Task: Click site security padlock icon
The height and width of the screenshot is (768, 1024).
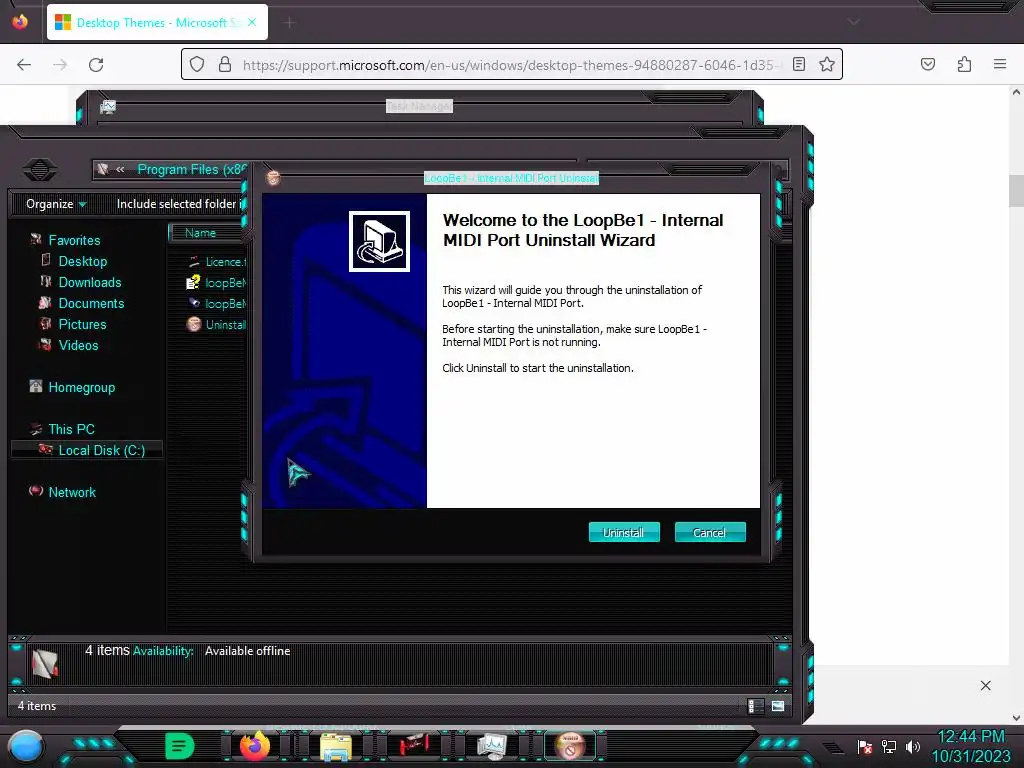Action: [225, 65]
